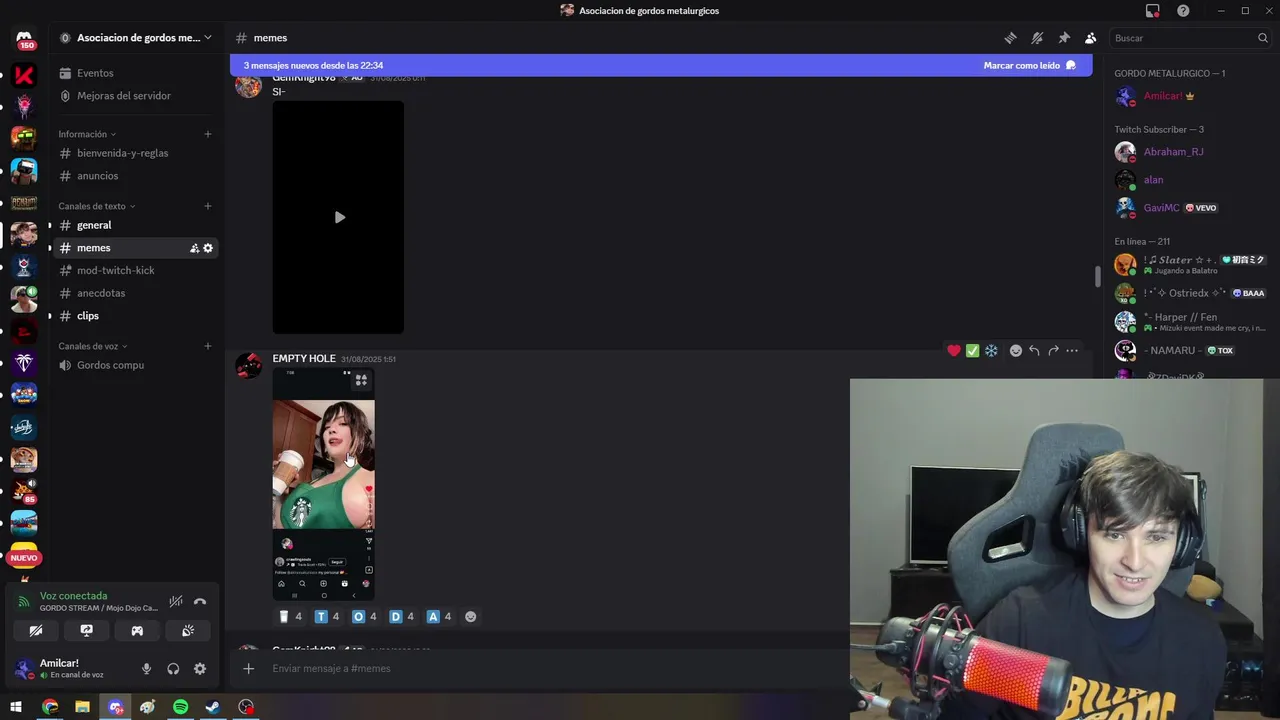This screenshot has height=720, width=1280.
Task: Toggle the member list icon
Action: pos(1090,38)
